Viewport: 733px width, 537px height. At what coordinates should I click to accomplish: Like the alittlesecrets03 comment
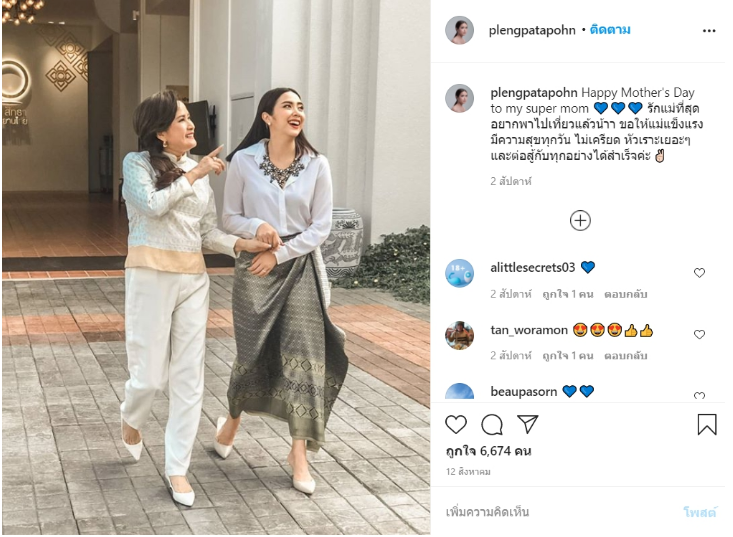point(699,273)
